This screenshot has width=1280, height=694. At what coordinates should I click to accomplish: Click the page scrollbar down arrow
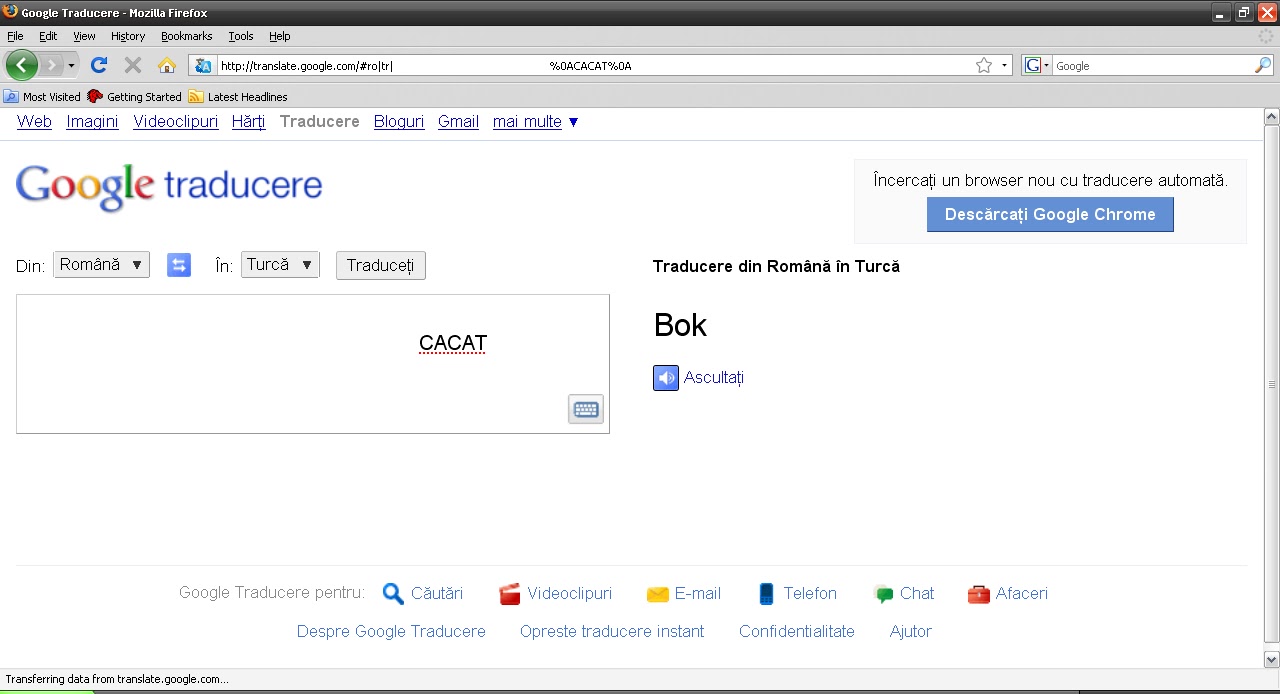click(x=1272, y=660)
